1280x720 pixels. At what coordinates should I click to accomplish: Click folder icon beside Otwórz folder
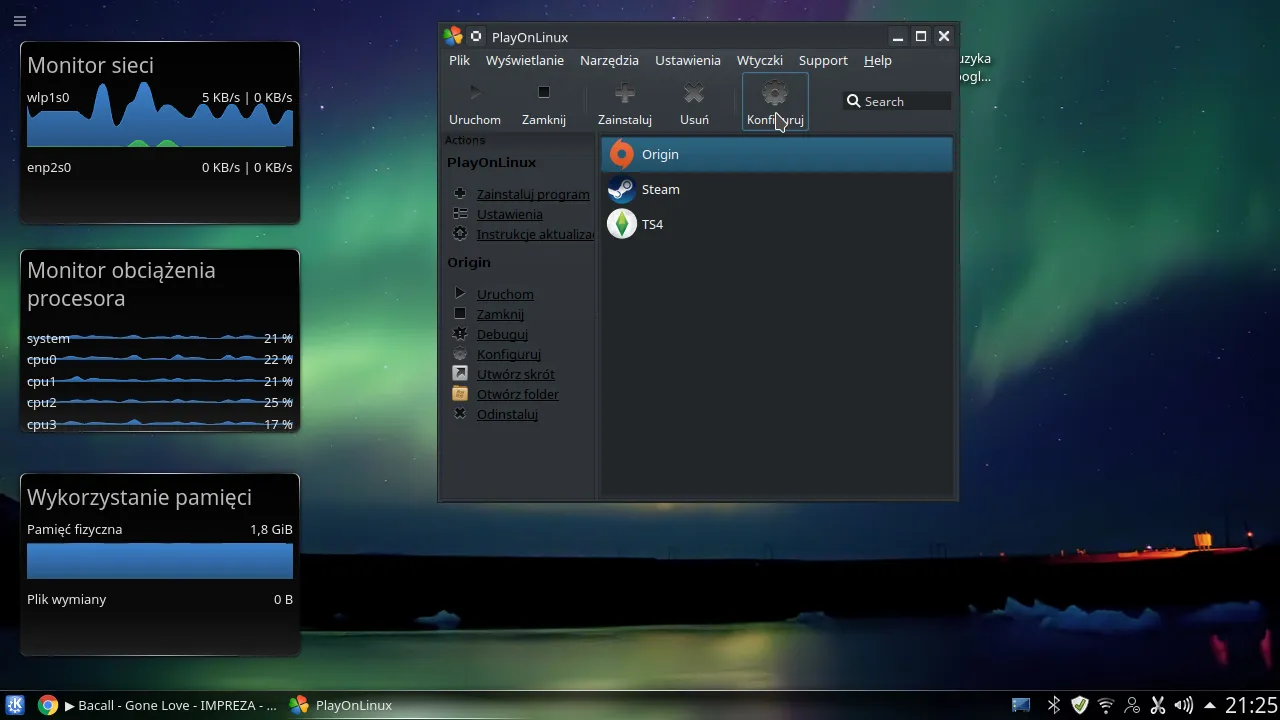coord(460,394)
